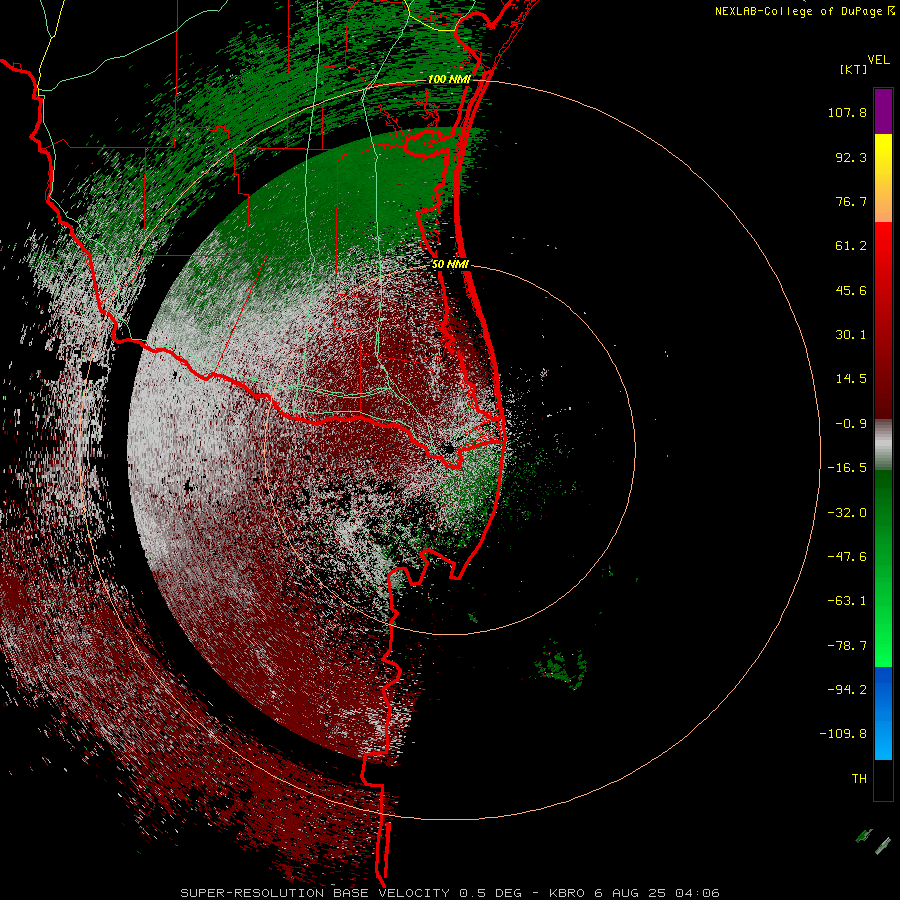Screen dimensions: 900x900
Task: Click the 92.3 legend value
Action: click(851, 157)
